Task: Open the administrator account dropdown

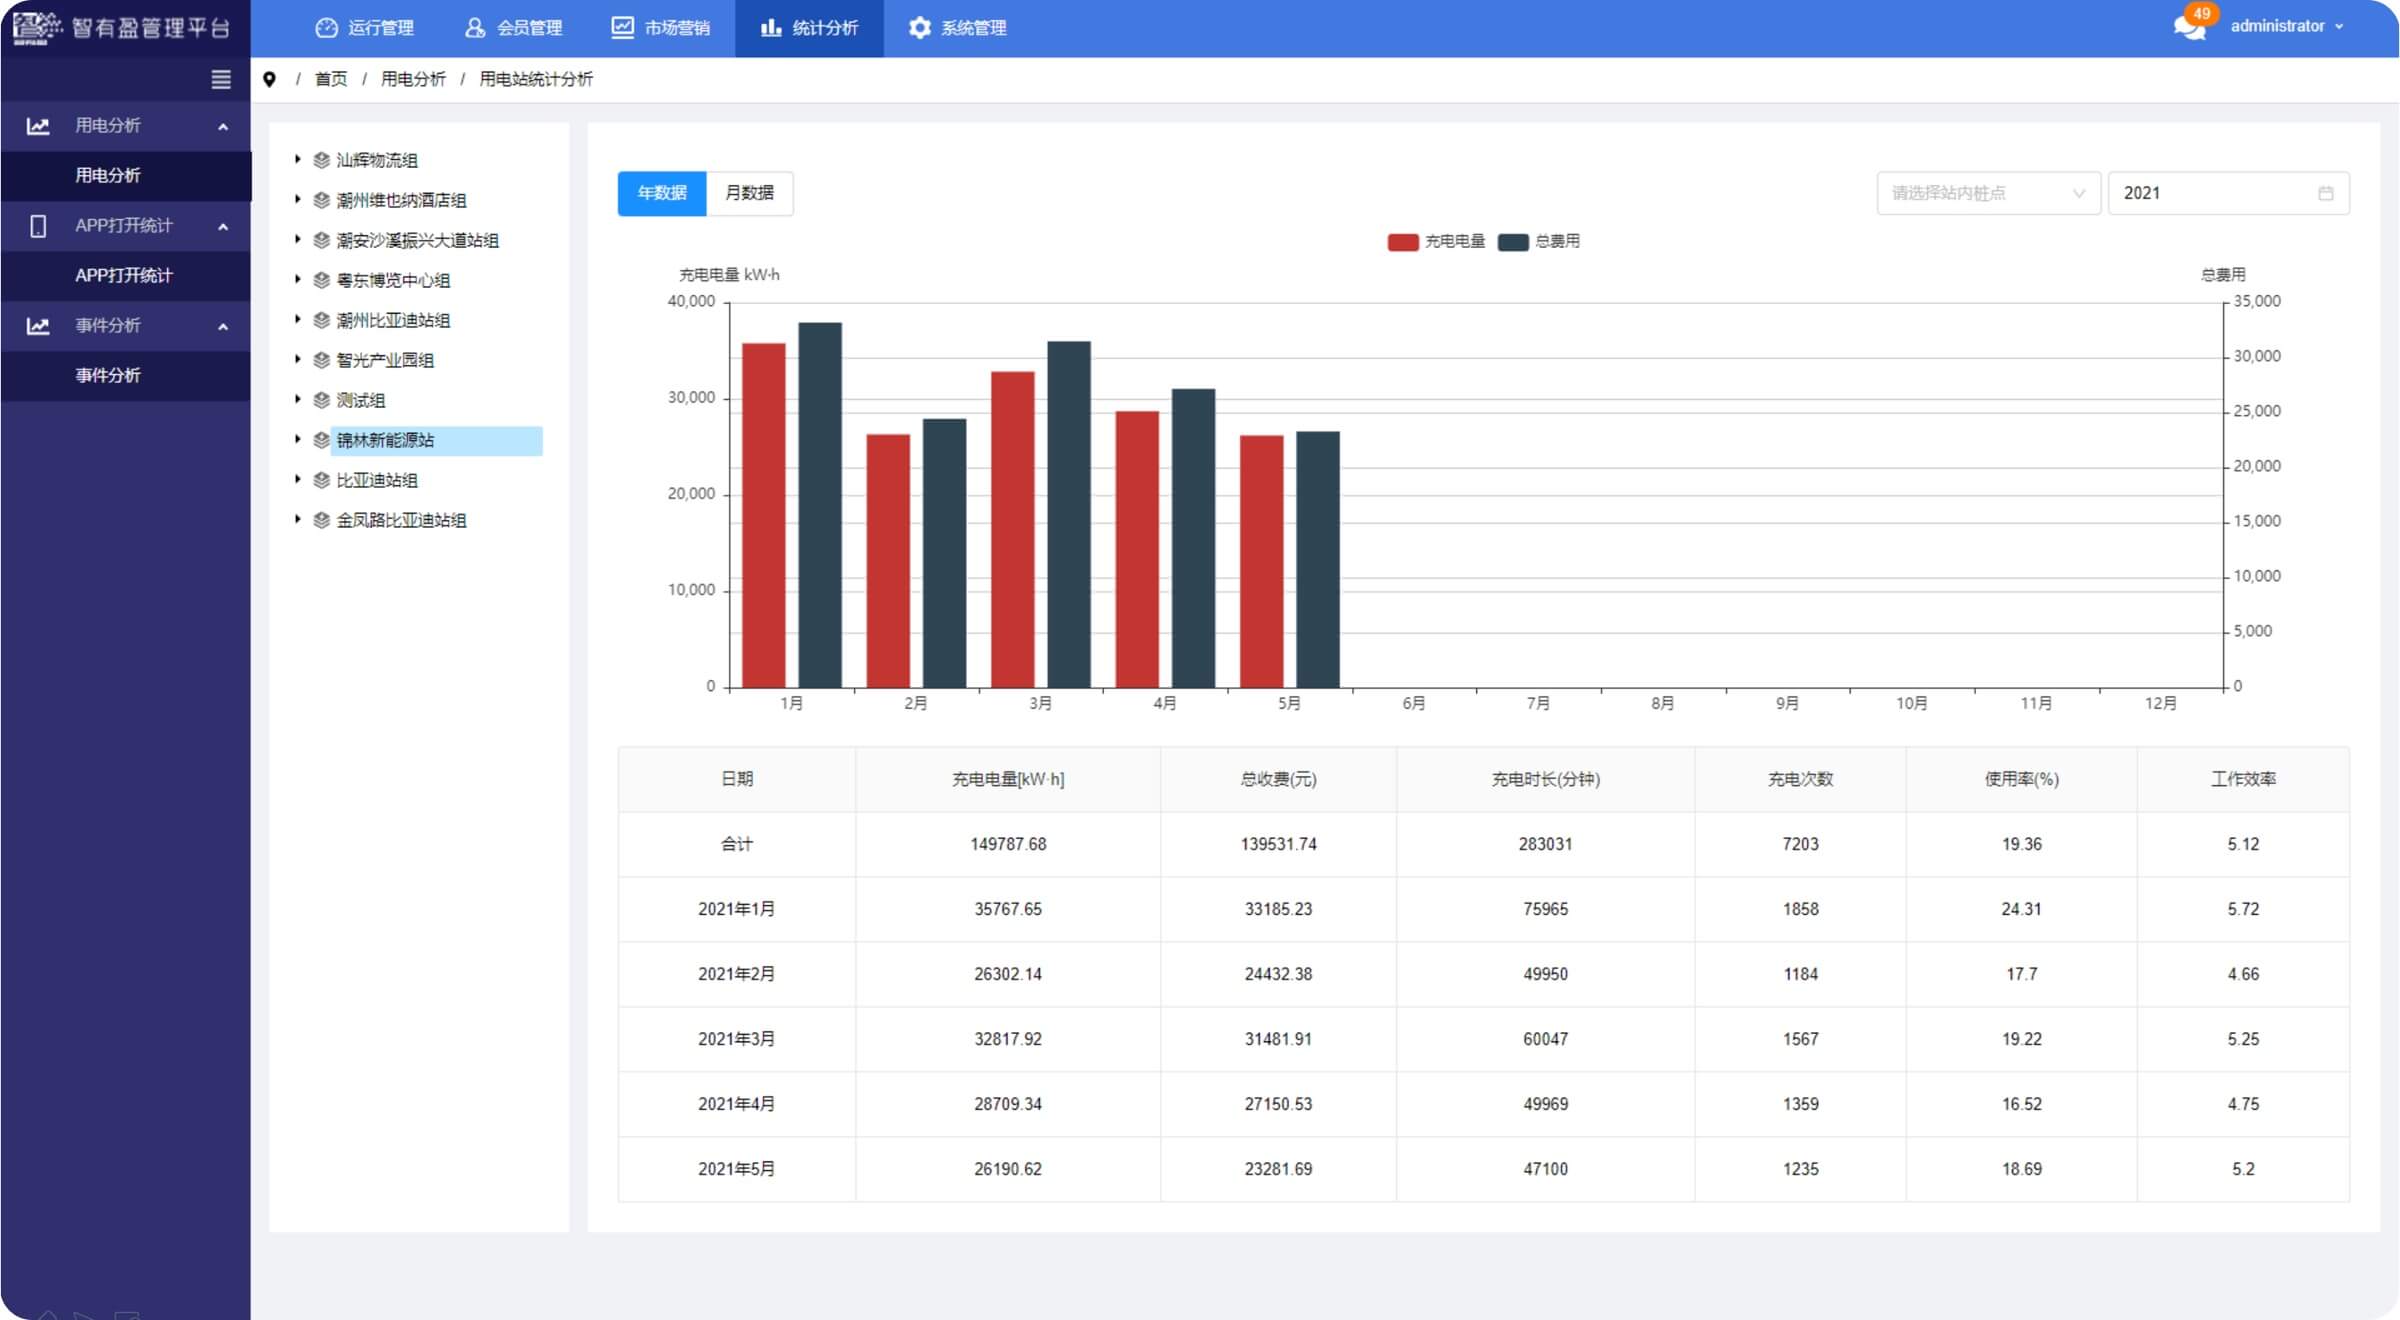Action: [2285, 27]
